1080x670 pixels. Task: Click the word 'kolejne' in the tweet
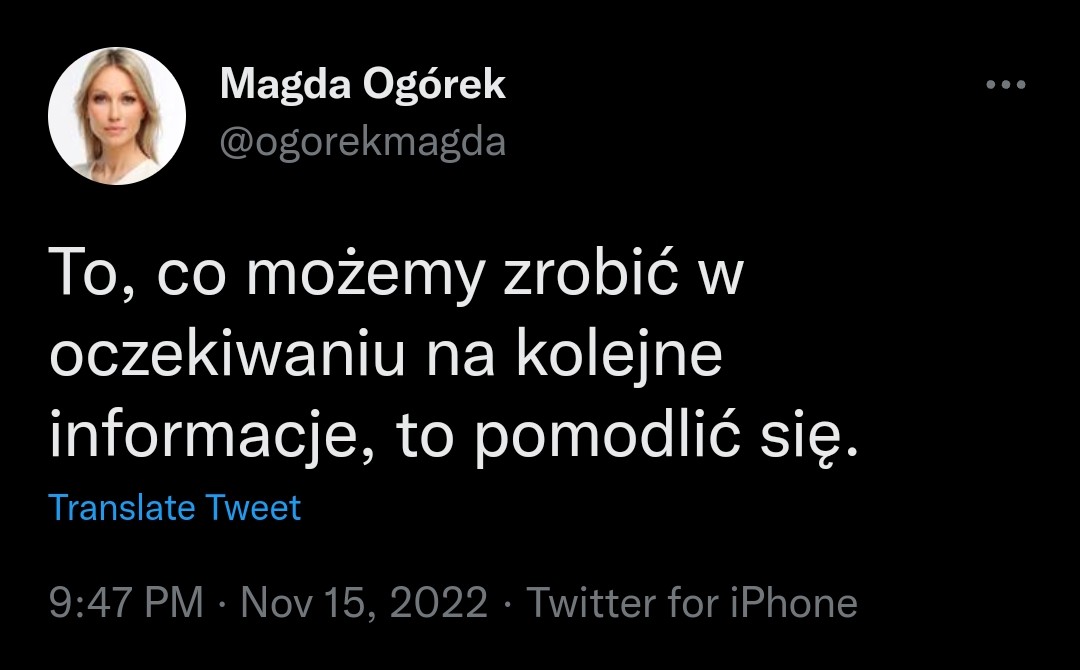(x=619, y=356)
